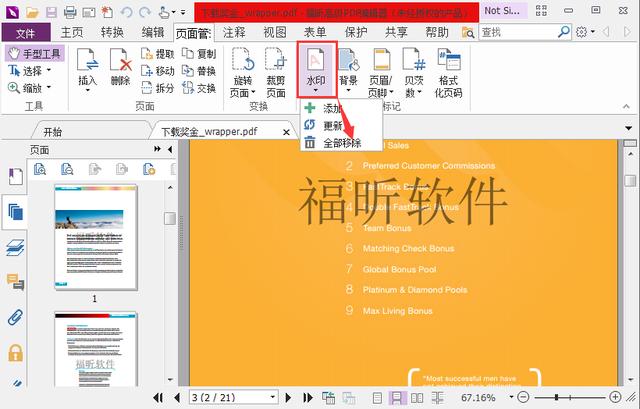
Task: Switch to the 编辑 ribbon tab
Action: pyautogui.click(x=153, y=32)
